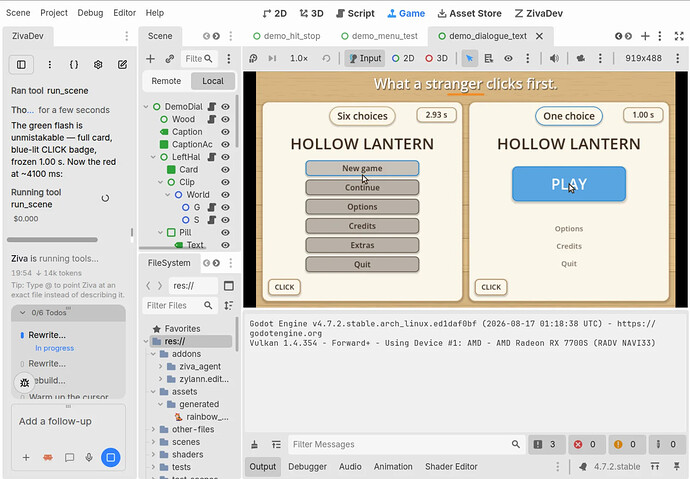This screenshot has width=690, height=479.
Task: Open the Debugger bottom panel tab
Action: coord(308,467)
